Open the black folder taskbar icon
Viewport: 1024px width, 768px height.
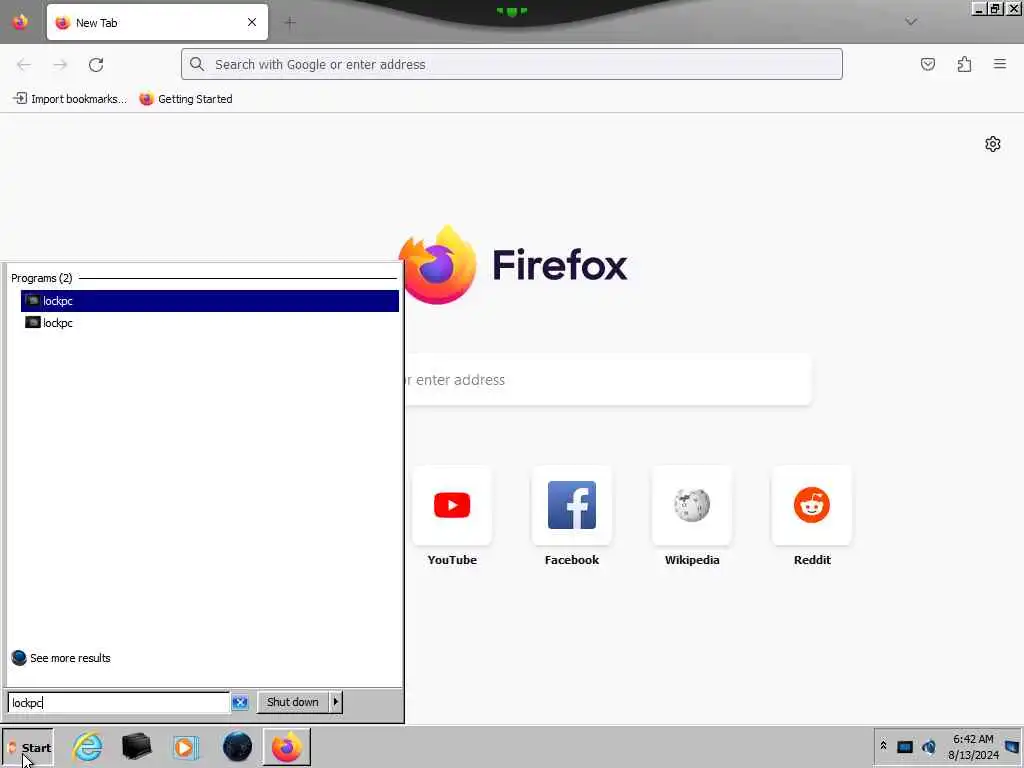(136, 746)
